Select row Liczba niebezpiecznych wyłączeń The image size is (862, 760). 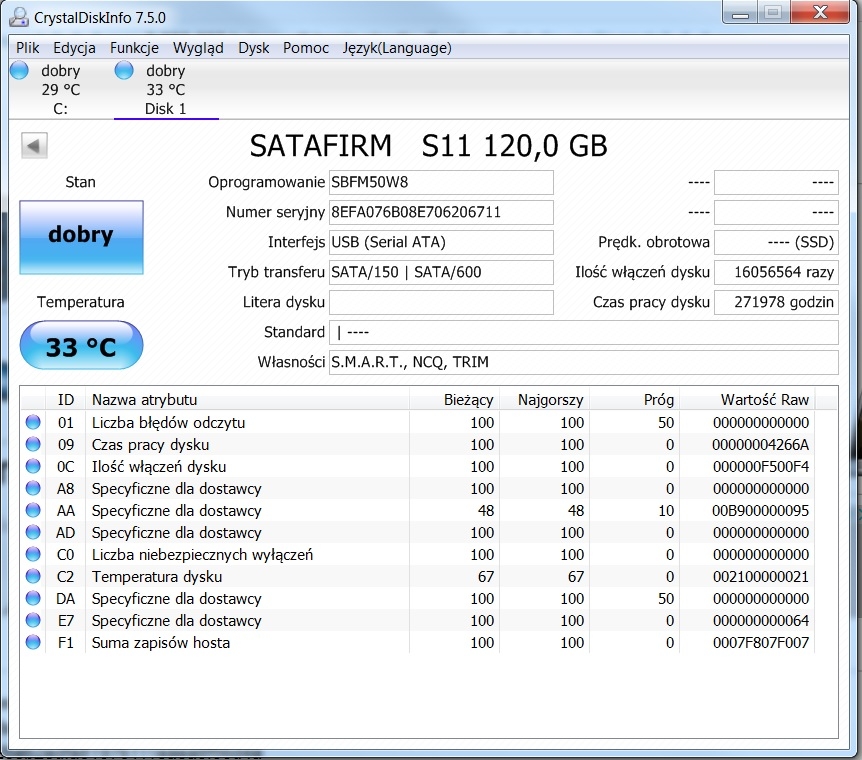tap(418, 554)
